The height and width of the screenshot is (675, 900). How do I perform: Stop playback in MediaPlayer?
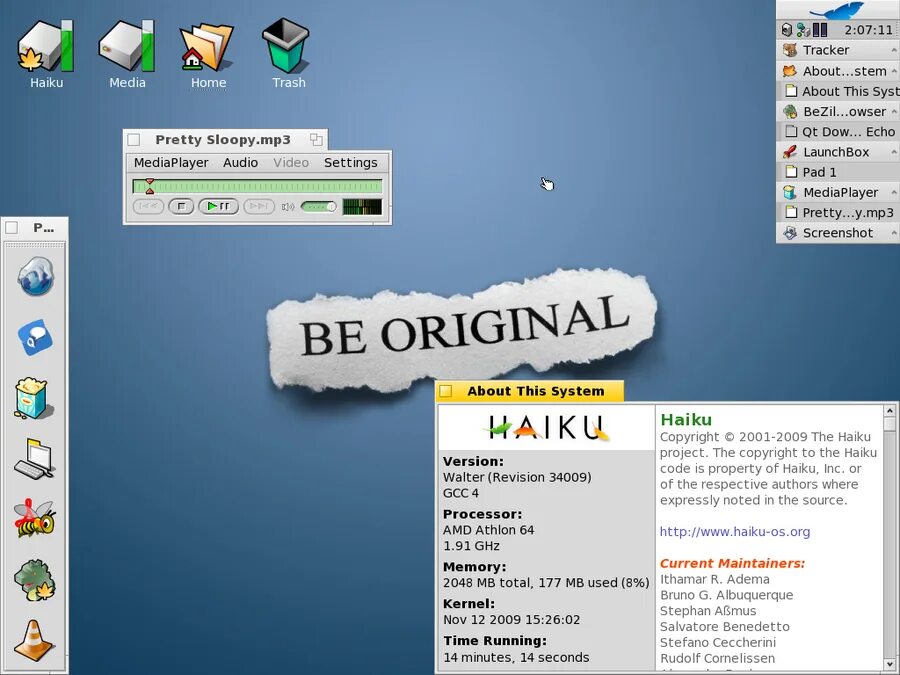click(181, 207)
